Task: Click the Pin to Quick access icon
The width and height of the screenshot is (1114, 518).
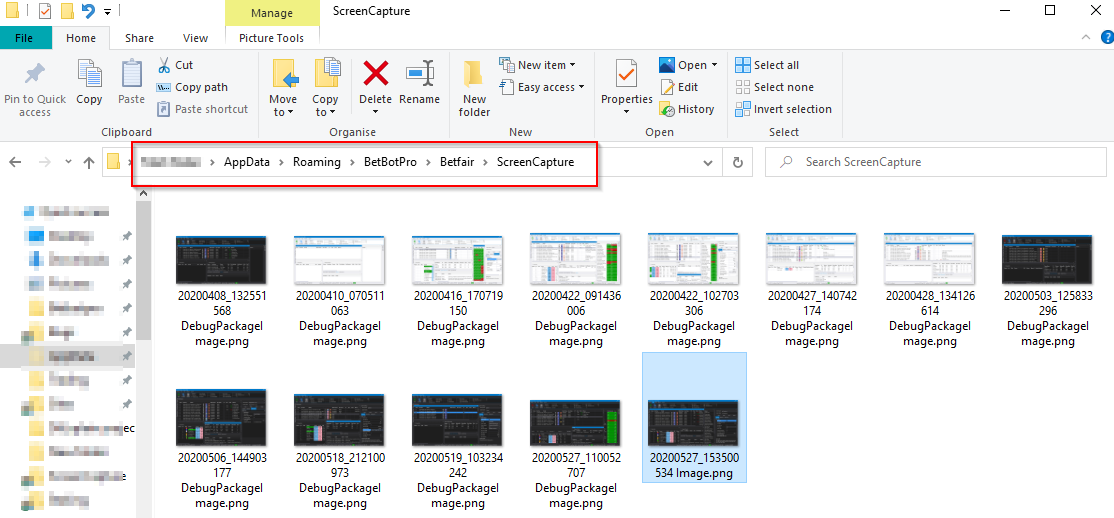Action: point(35,76)
